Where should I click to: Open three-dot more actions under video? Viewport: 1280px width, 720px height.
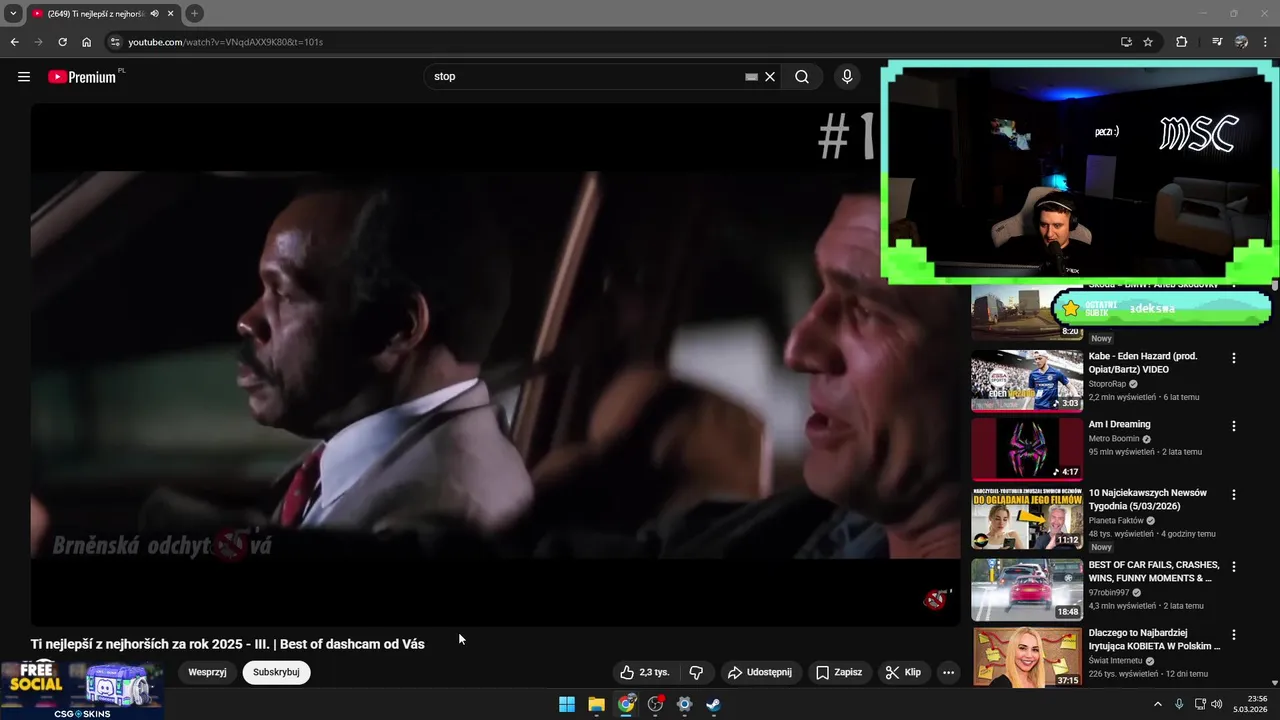[948, 672]
